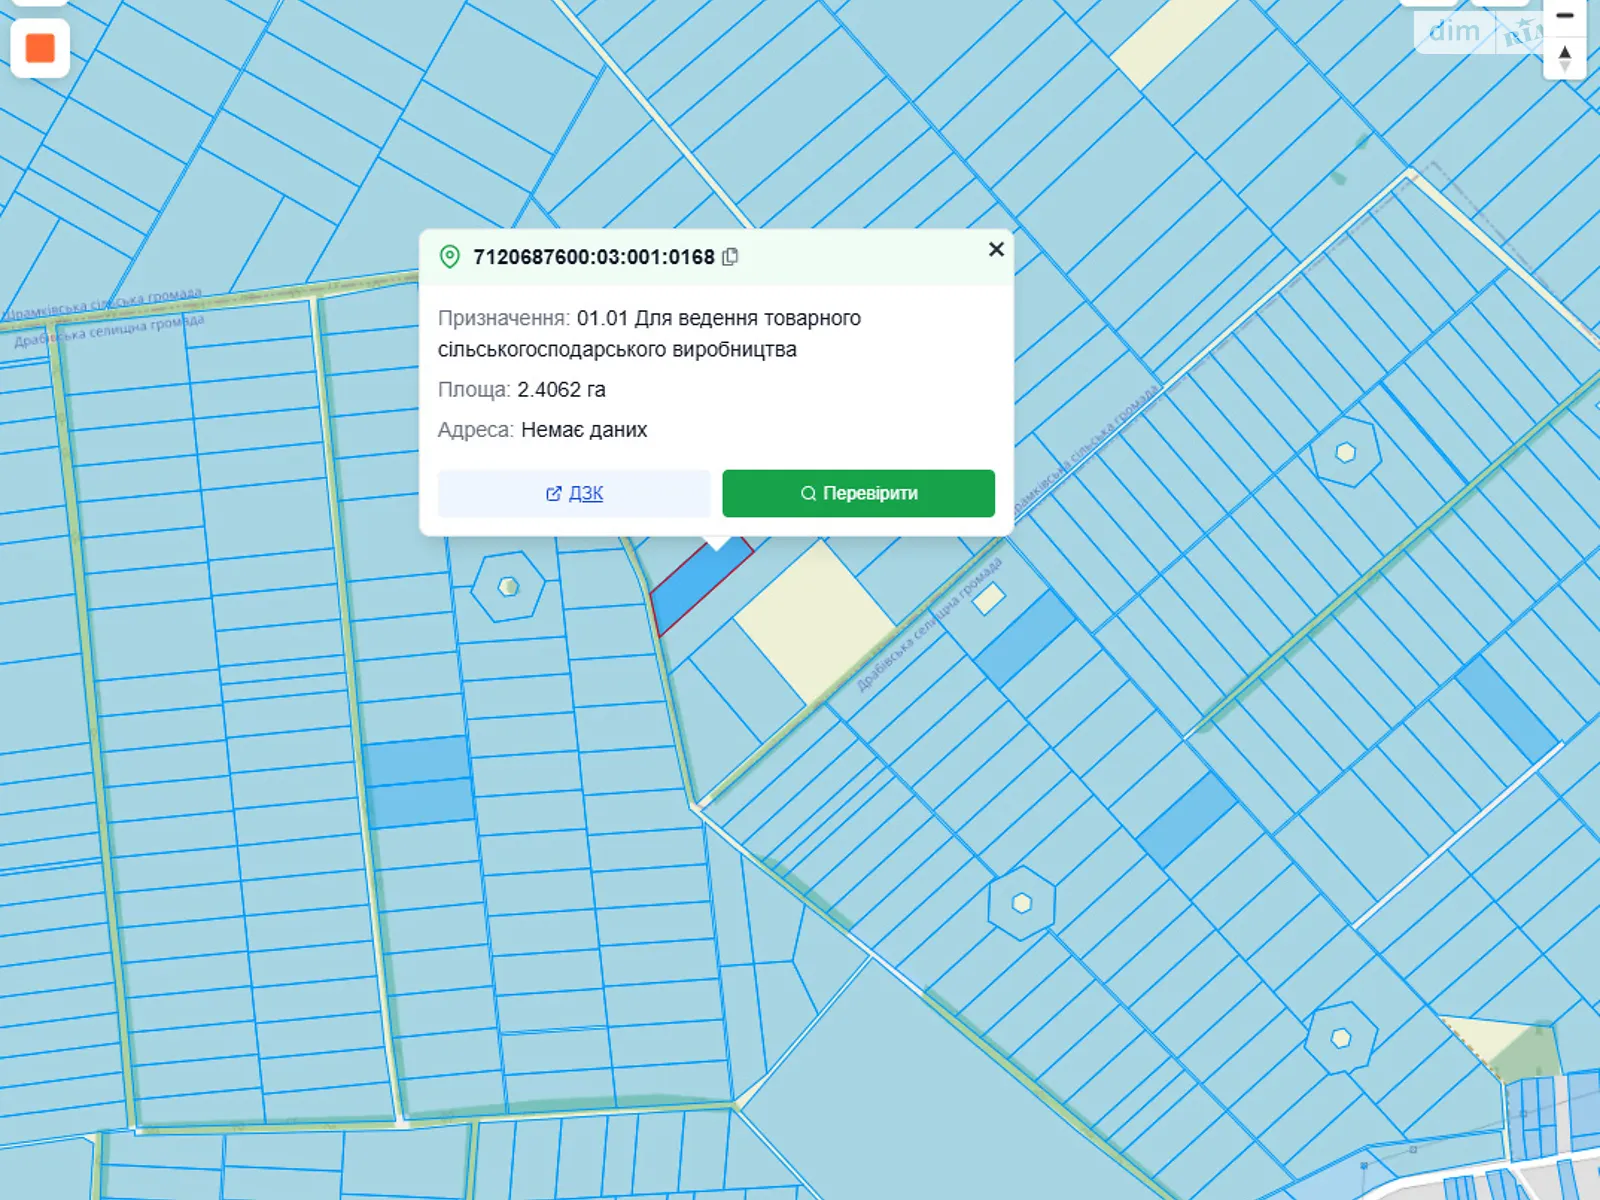Click the green location pin icon
Screen dimensions: 1600x1200
450,257
